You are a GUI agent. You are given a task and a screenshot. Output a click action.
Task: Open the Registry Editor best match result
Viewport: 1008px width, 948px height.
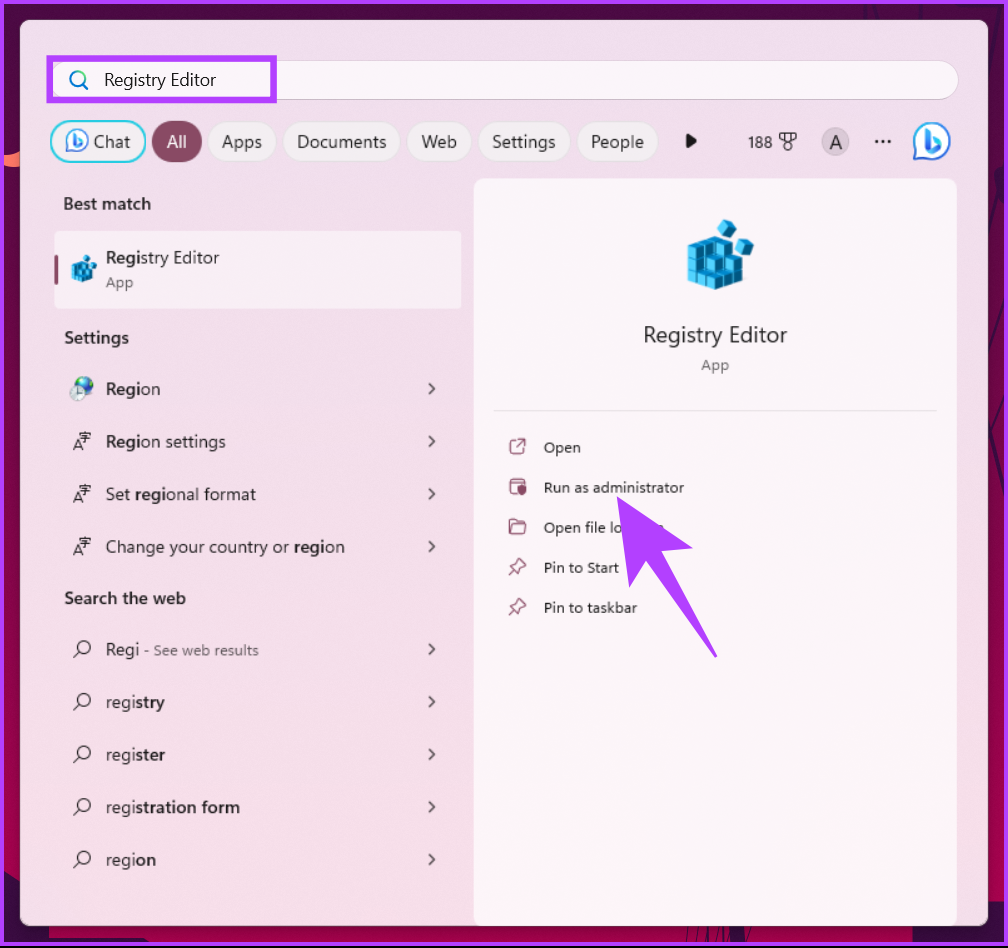[258, 269]
